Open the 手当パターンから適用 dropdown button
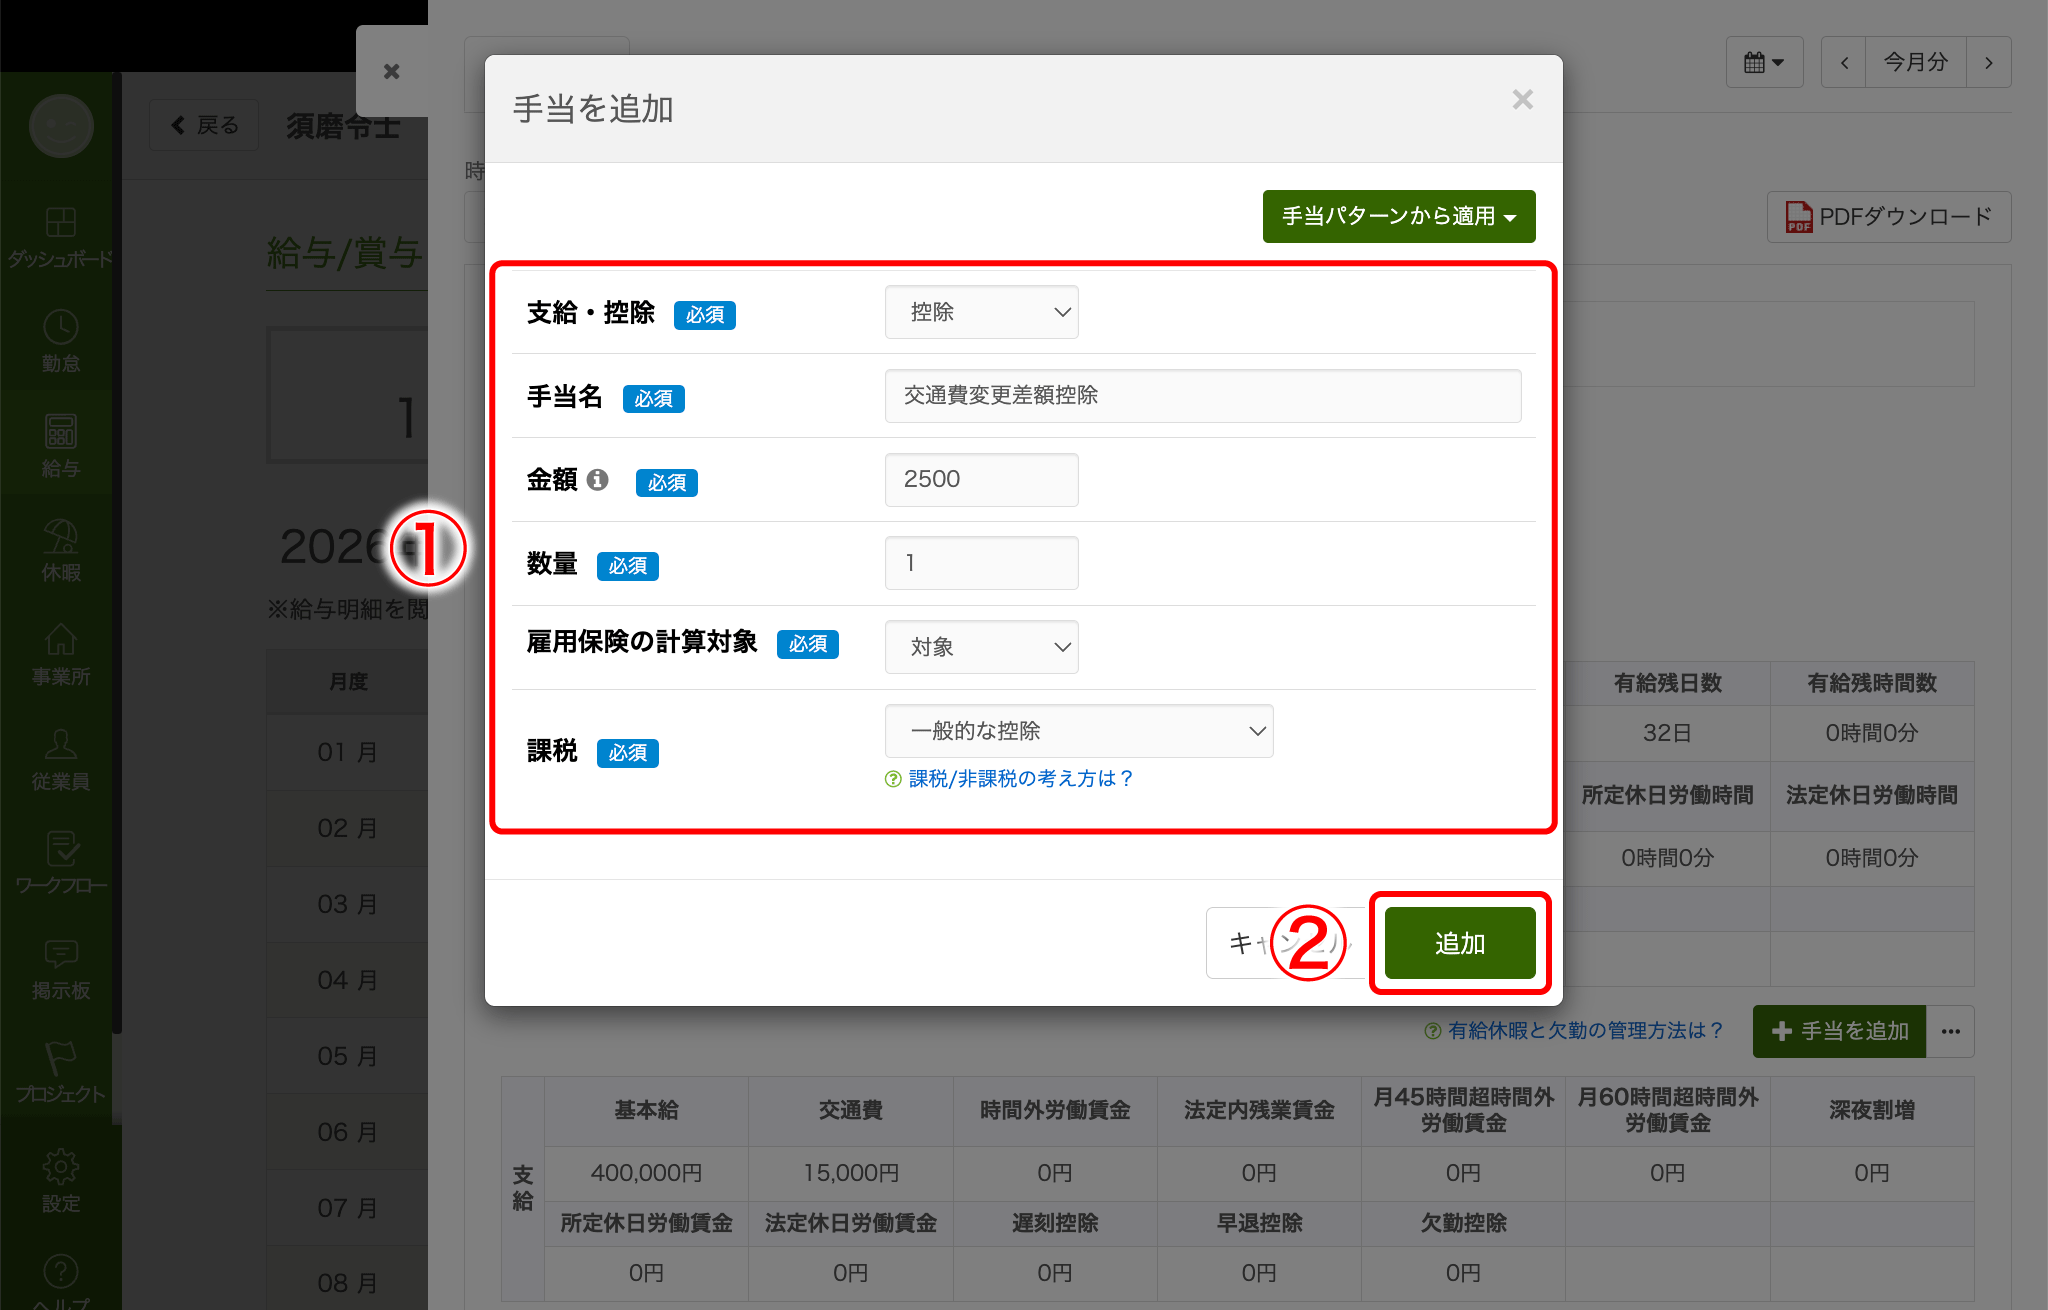Image resolution: width=2048 pixels, height=1310 pixels. point(1399,216)
